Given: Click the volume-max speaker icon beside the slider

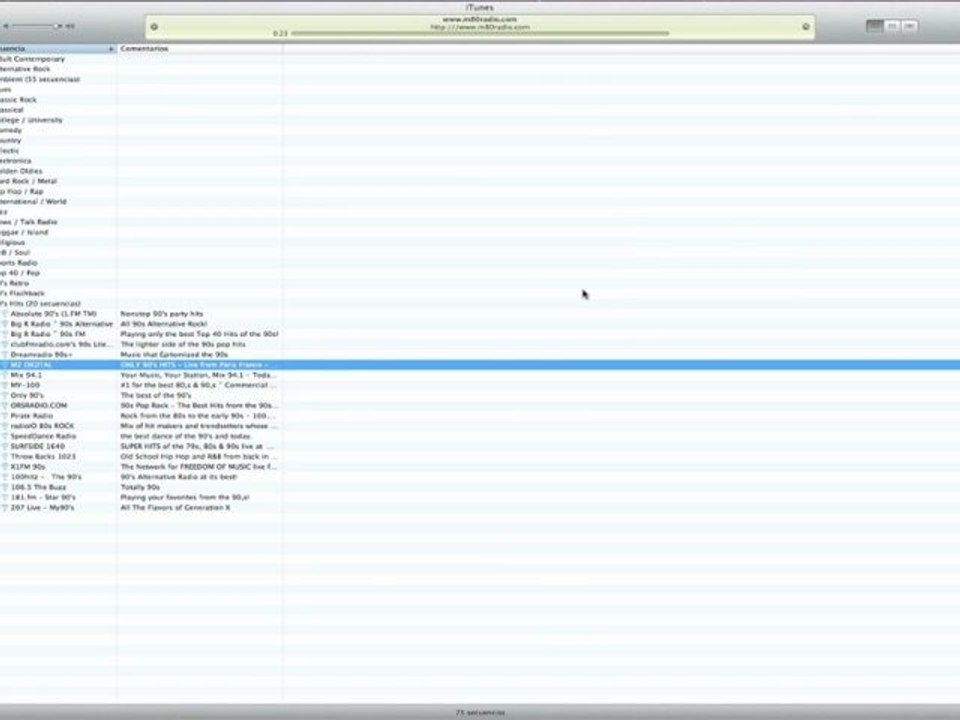Looking at the screenshot, I should tap(70, 26).
